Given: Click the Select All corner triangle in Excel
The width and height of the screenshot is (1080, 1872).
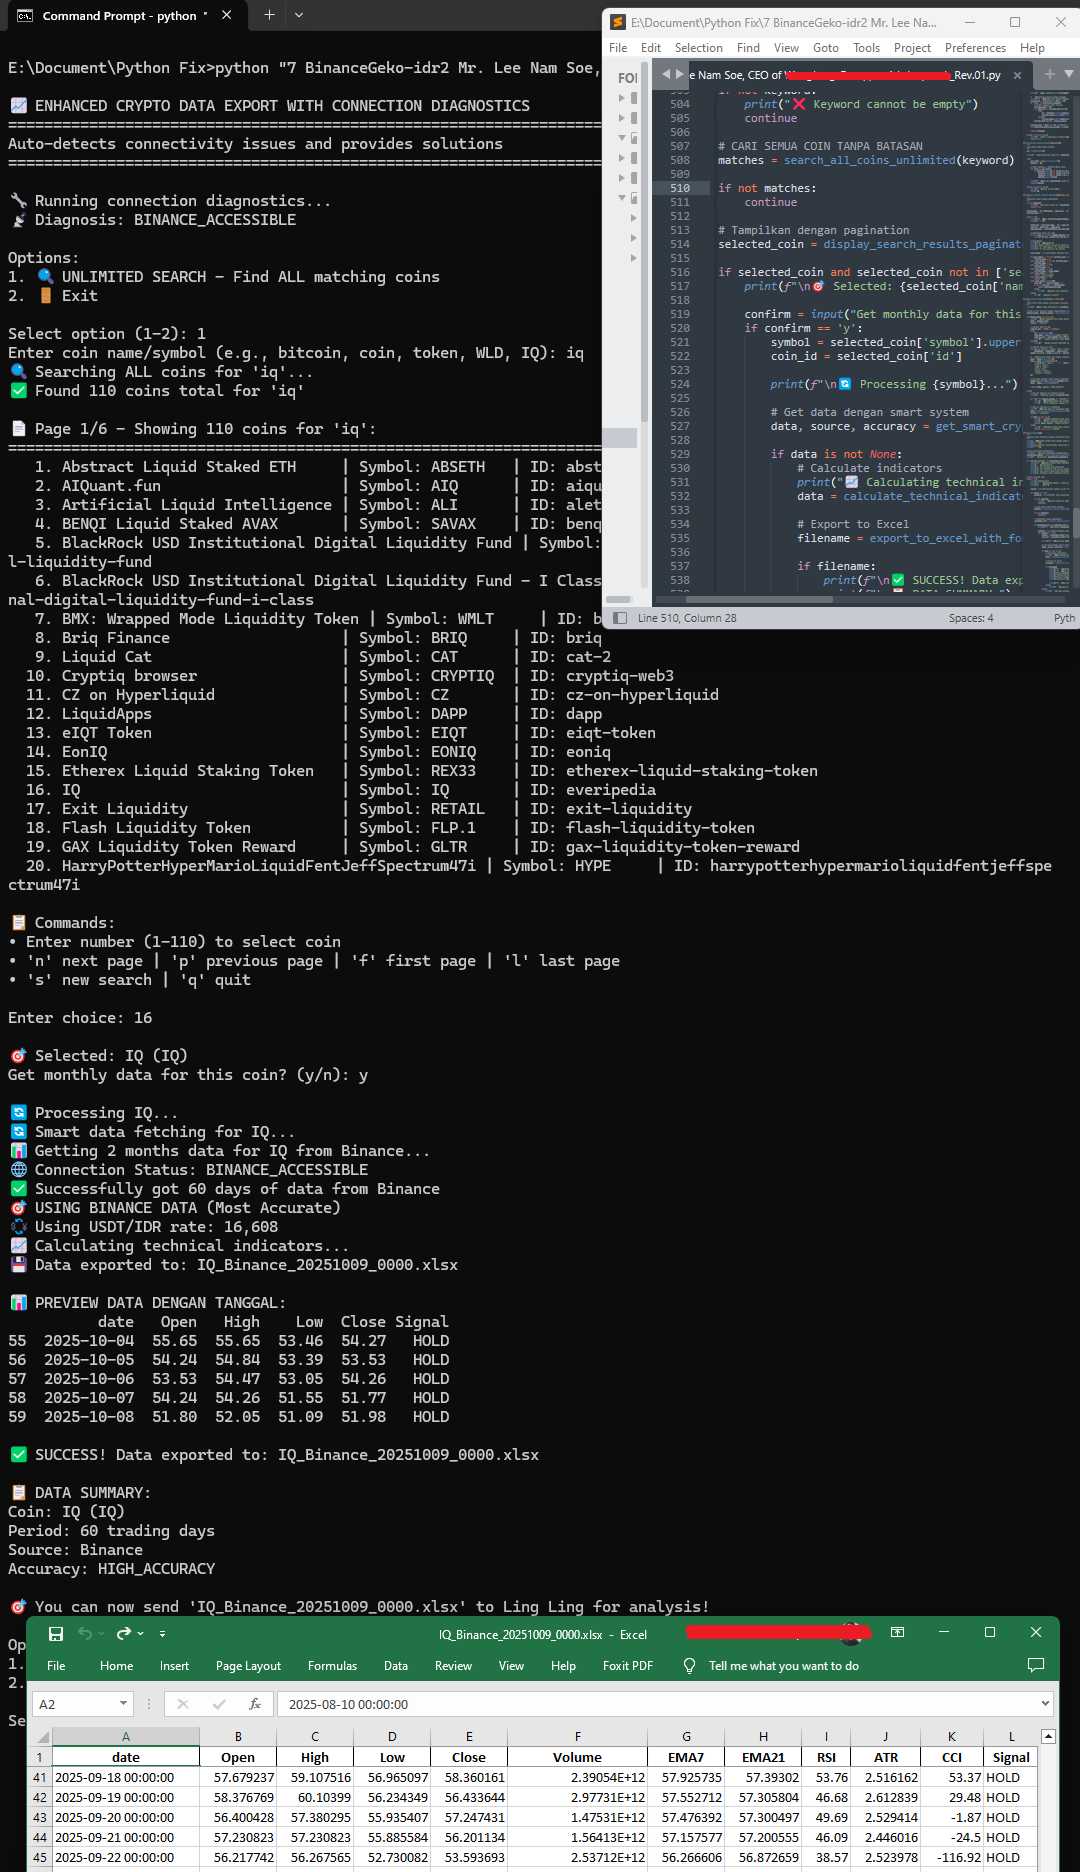Looking at the screenshot, I should [42, 1737].
